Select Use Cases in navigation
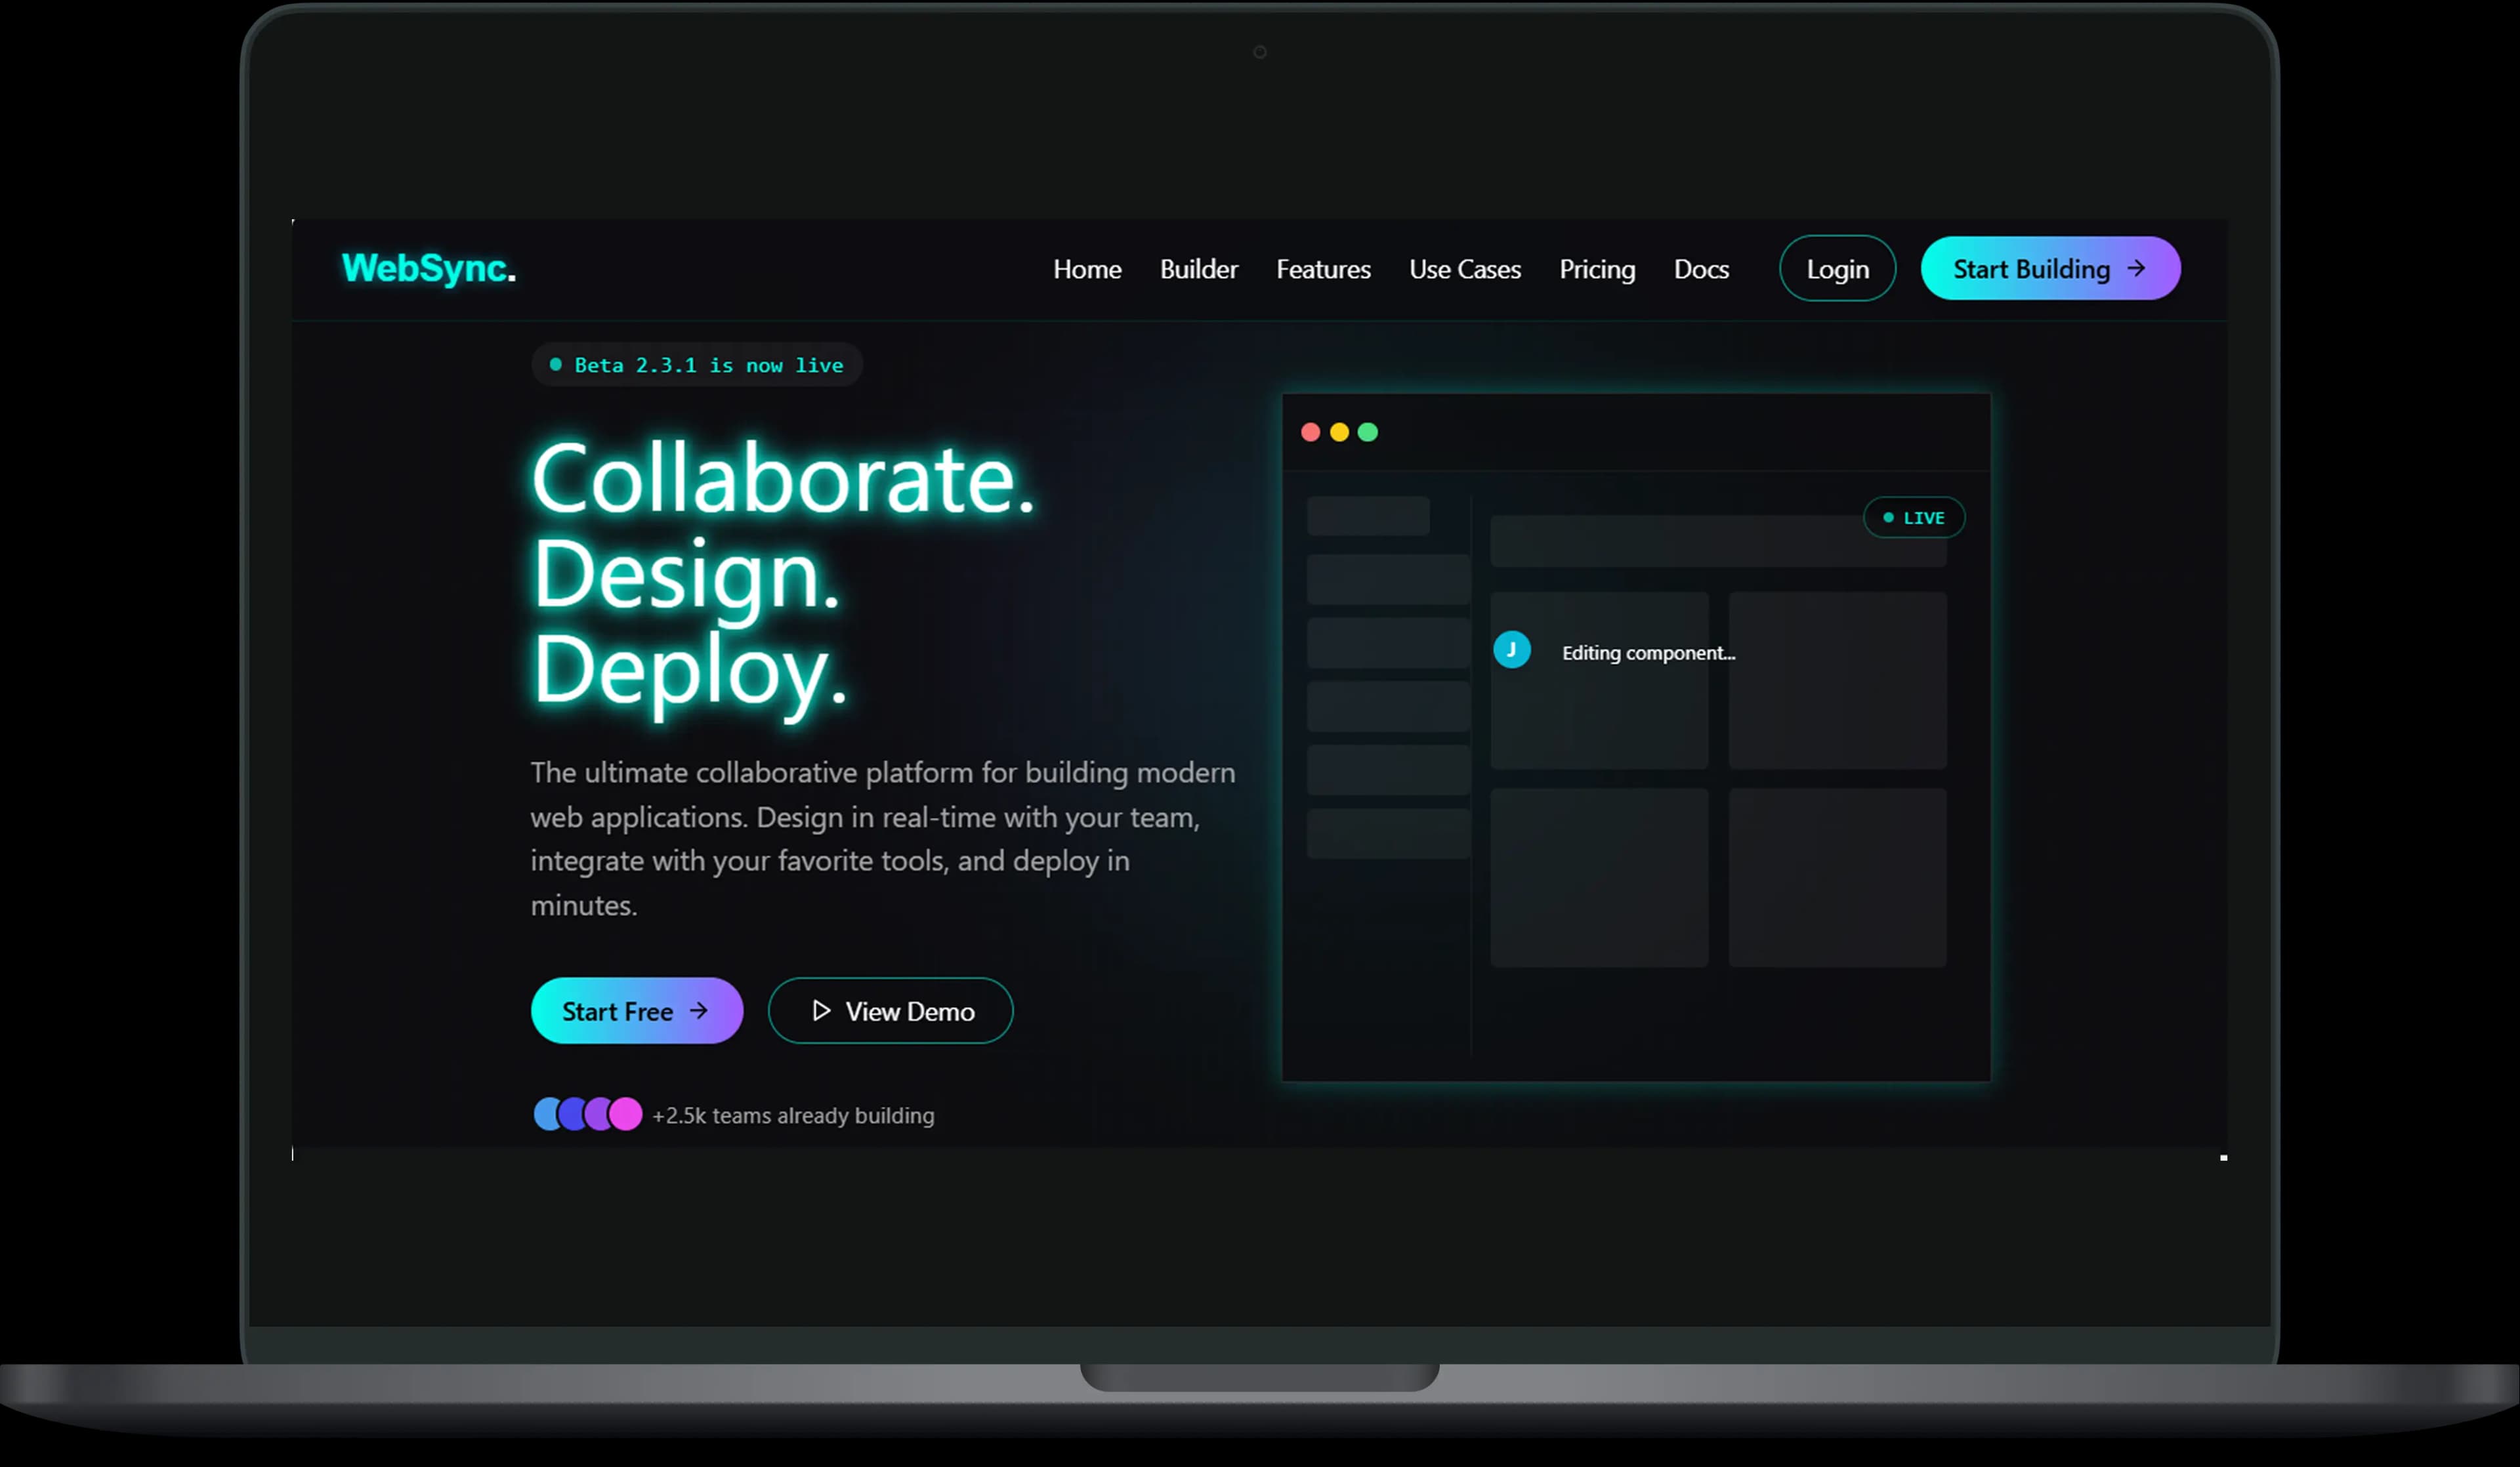The height and width of the screenshot is (1467, 2520). coord(1465,269)
